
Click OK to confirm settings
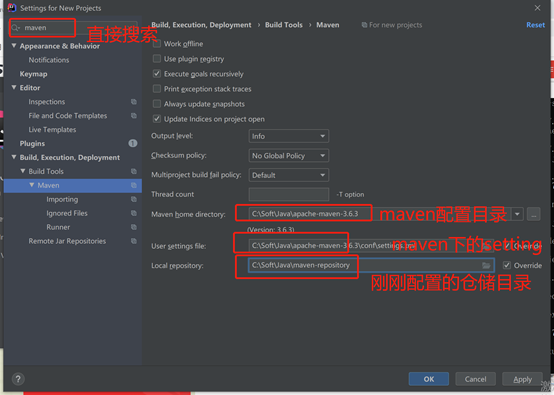(429, 379)
